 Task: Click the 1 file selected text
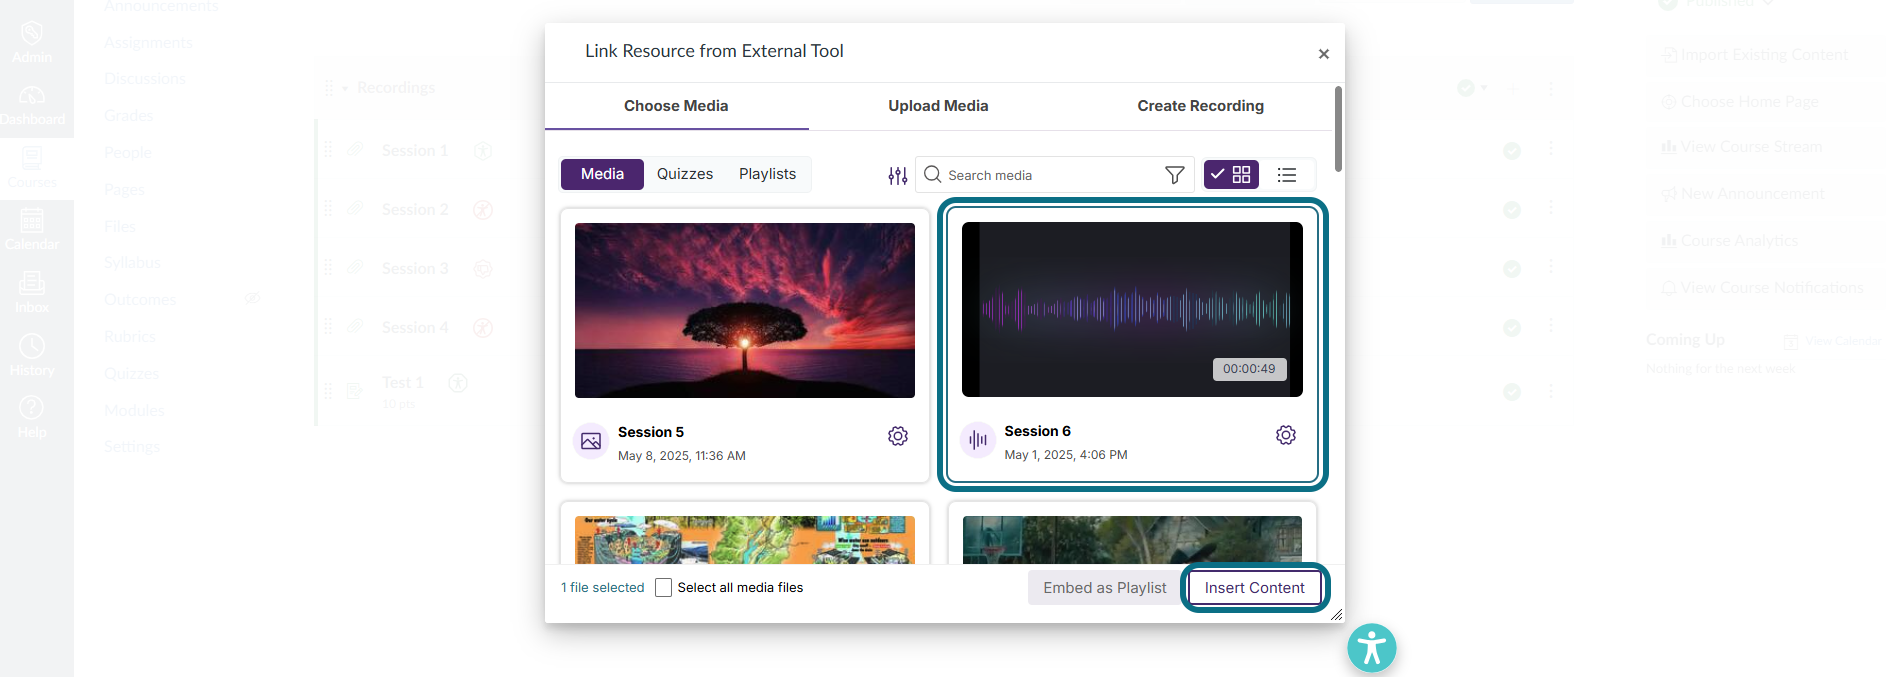[x=602, y=588]
